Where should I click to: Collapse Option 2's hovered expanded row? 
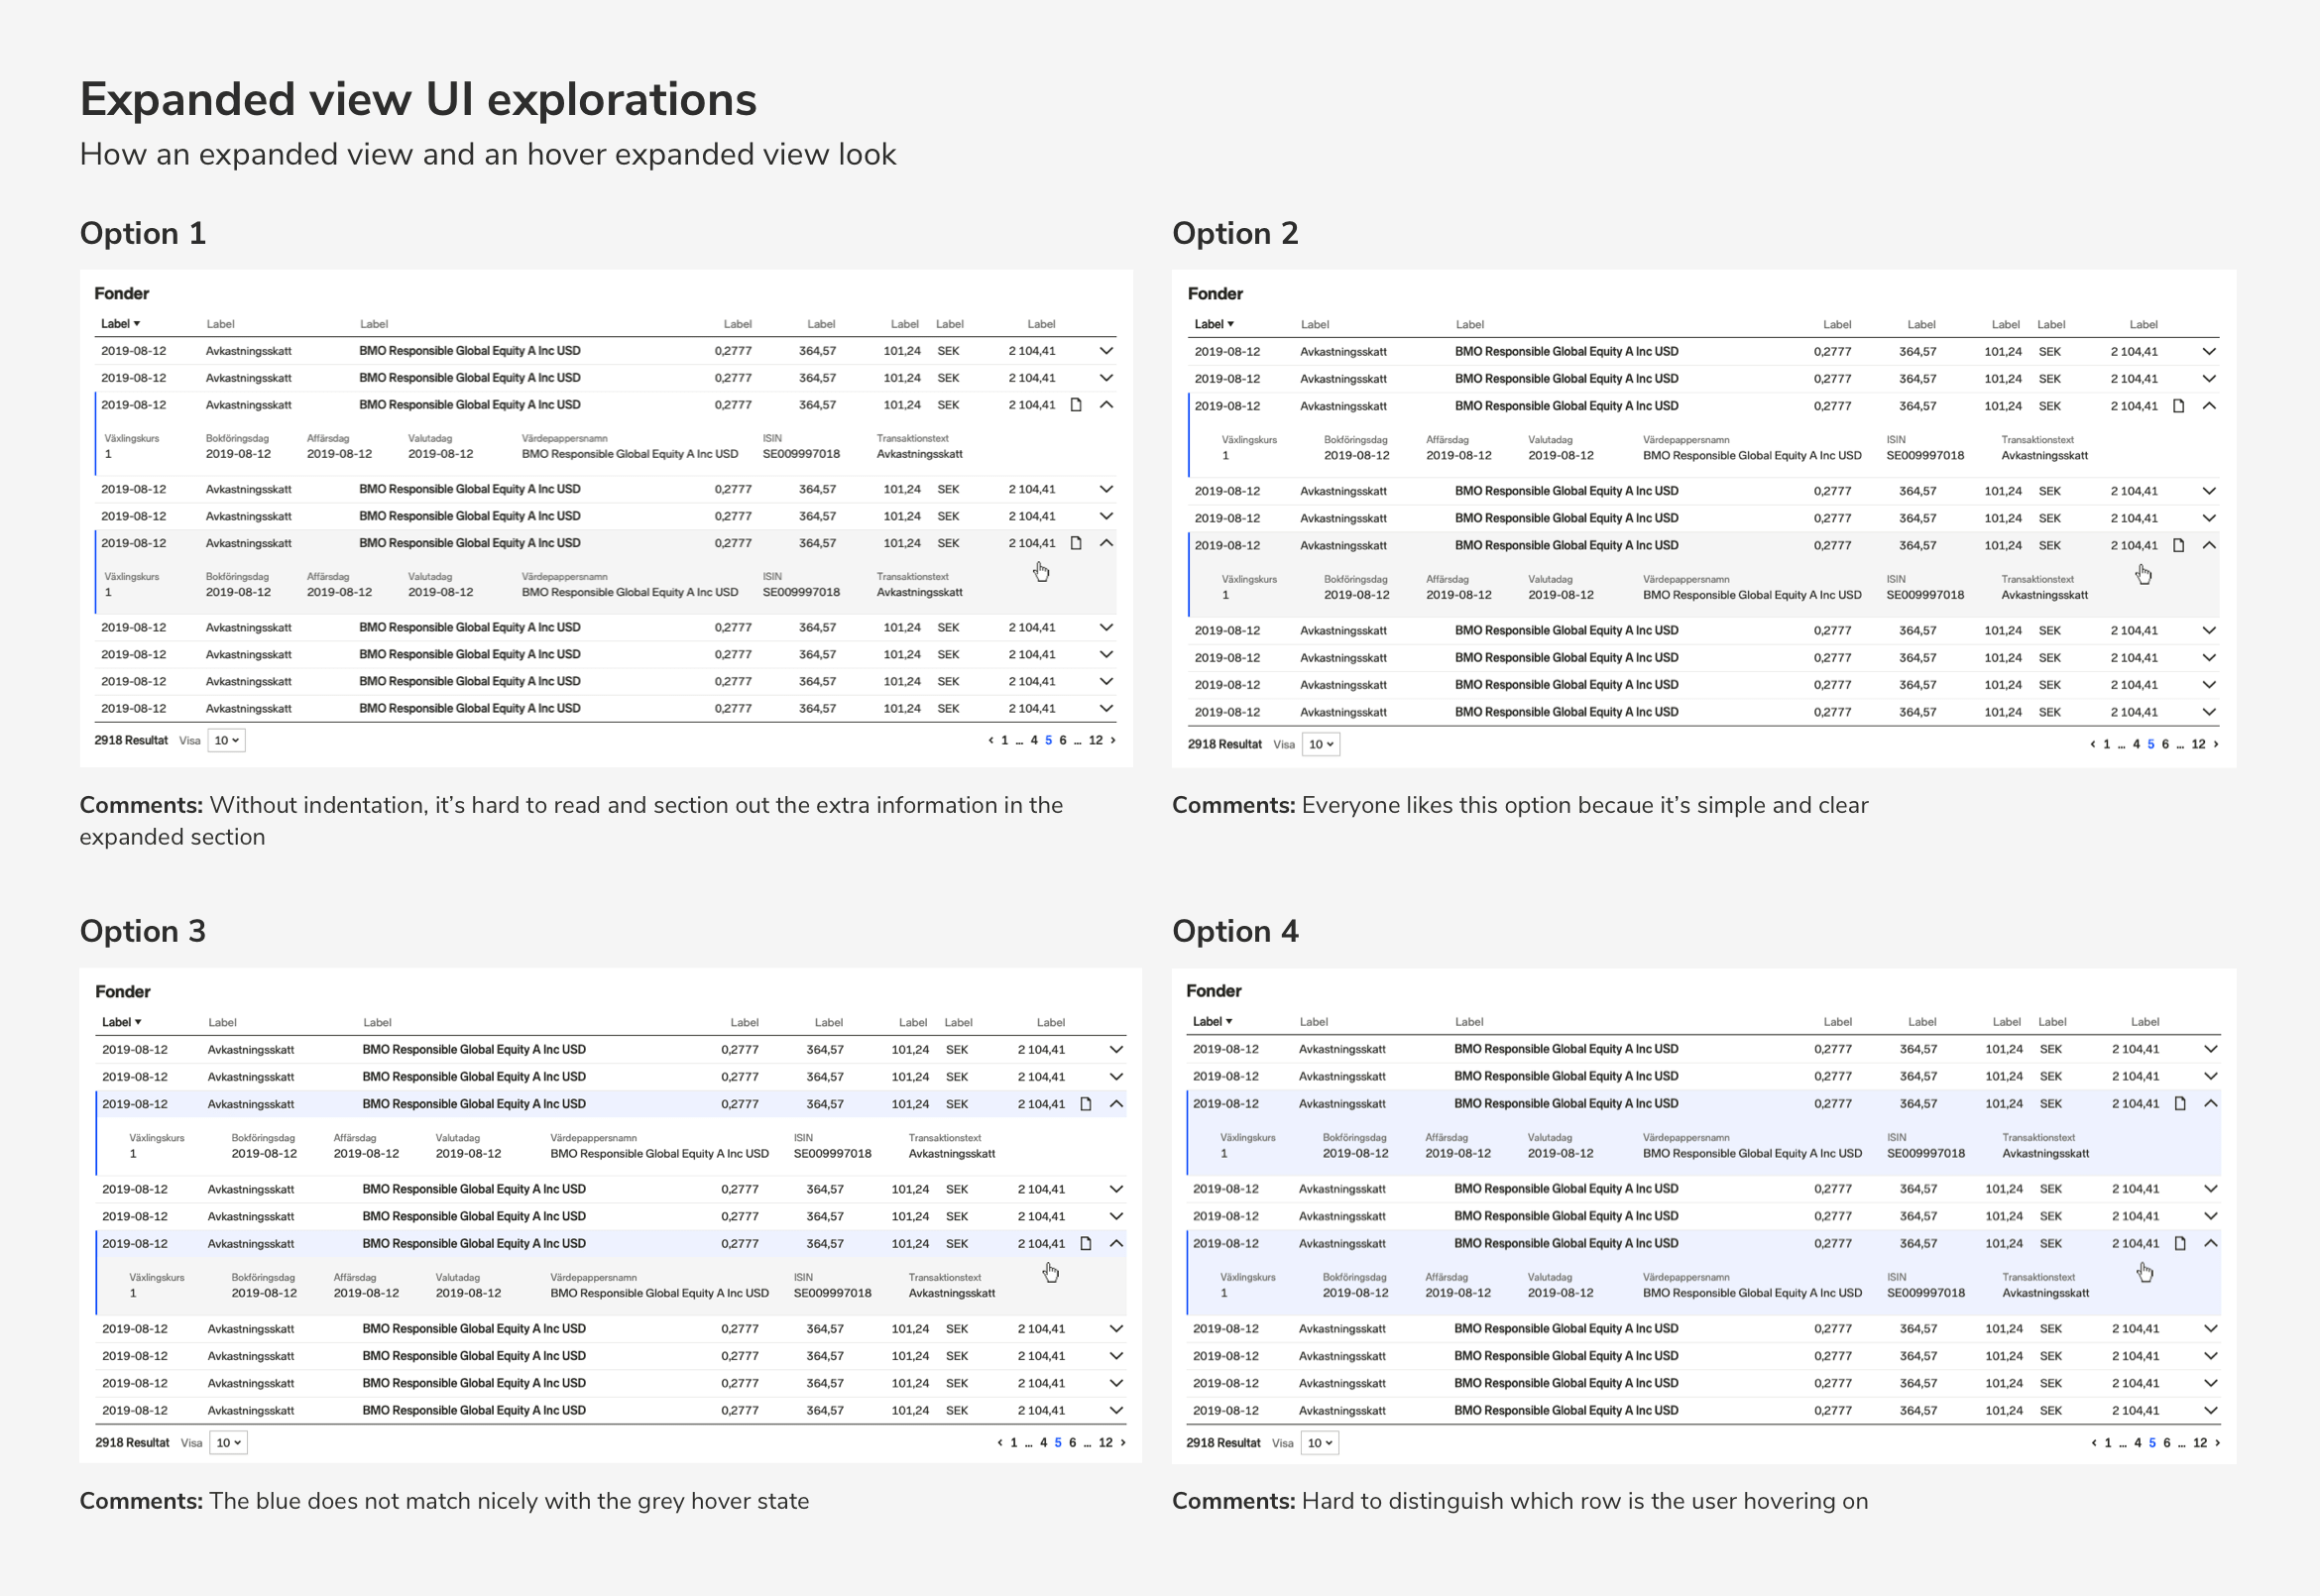pyautogui.click(x=2210, y=545)
